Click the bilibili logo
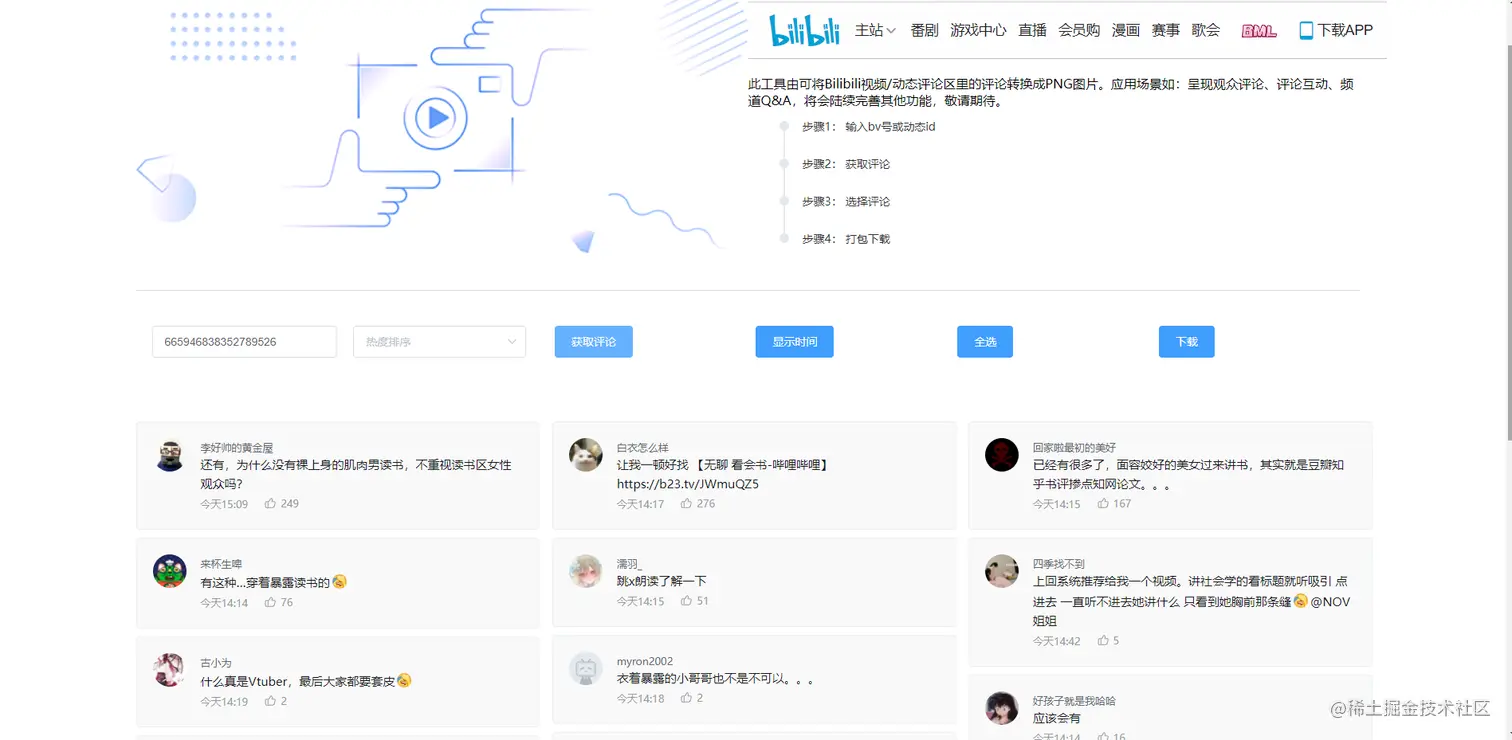The height and width of the screenshot is (740, 1512). pyautogui.click(x=804, y=30)
